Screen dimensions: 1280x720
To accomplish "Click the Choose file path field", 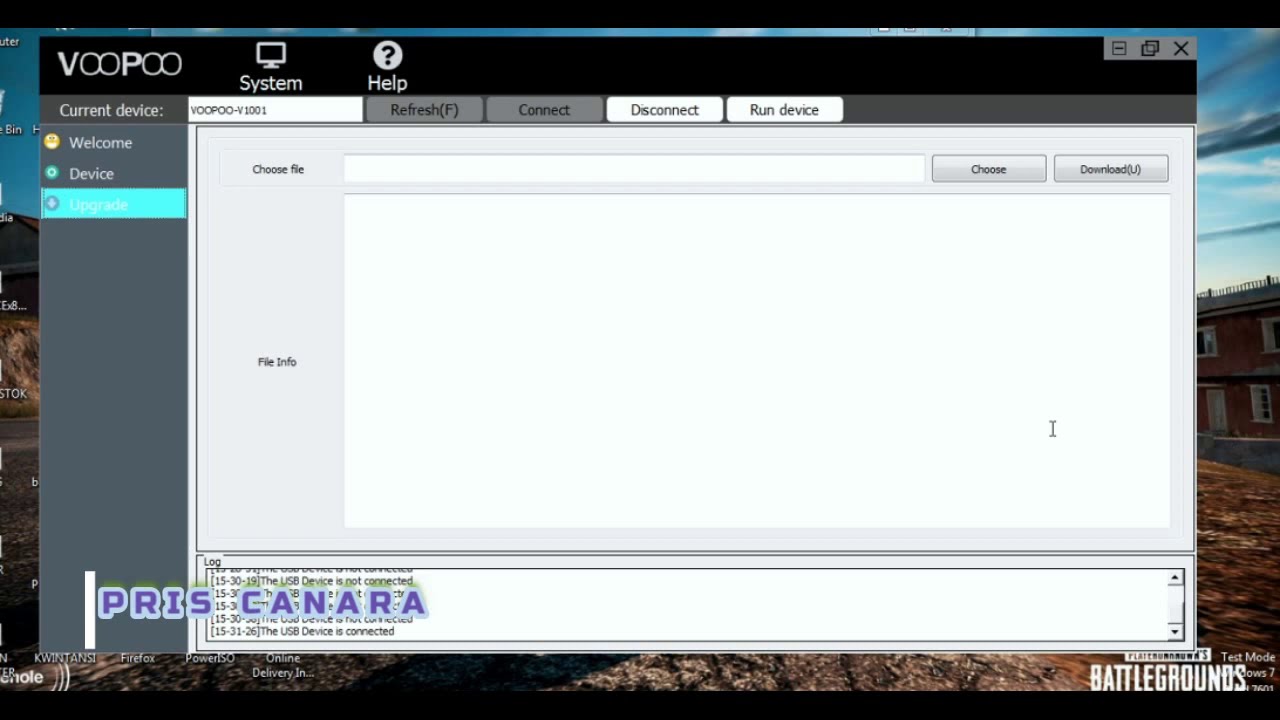I will (634, 169).
